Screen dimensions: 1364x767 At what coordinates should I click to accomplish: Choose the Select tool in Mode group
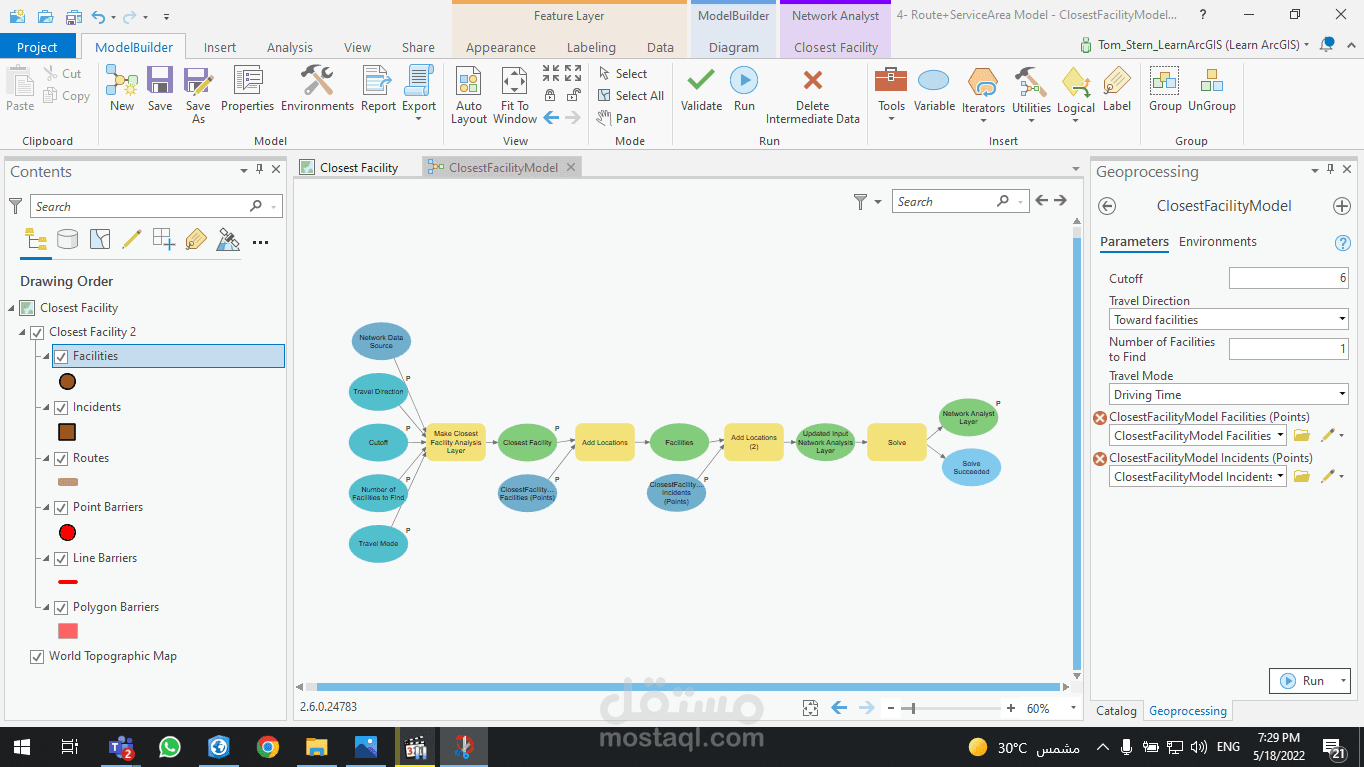pos(622,74)
